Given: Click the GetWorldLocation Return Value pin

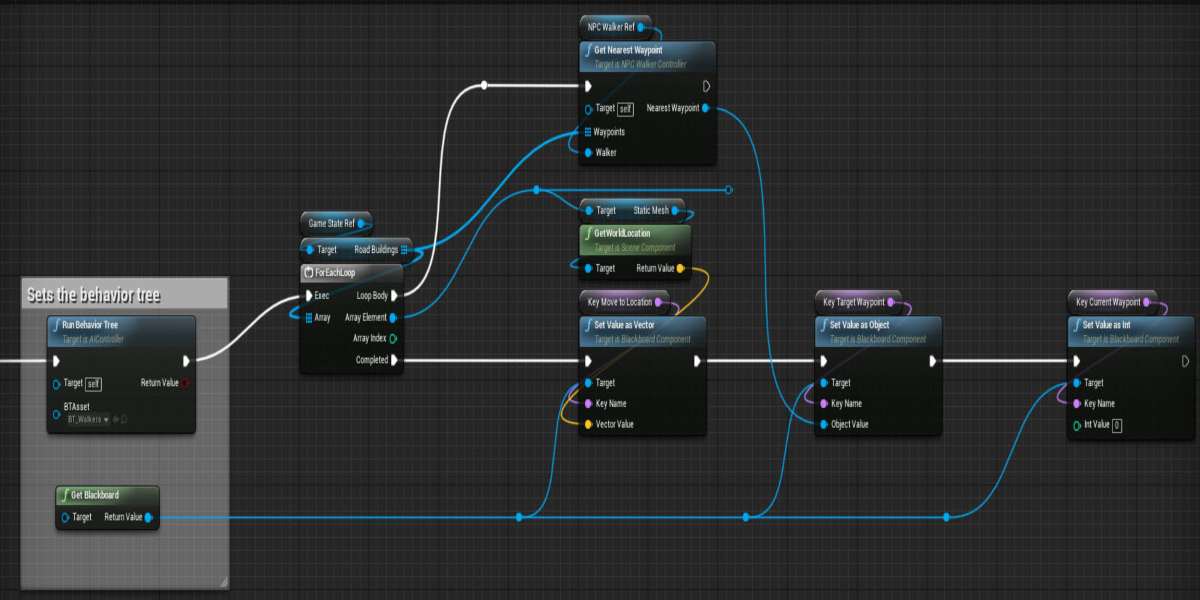Looking at the screenshot, I should (x=681, y=269).
